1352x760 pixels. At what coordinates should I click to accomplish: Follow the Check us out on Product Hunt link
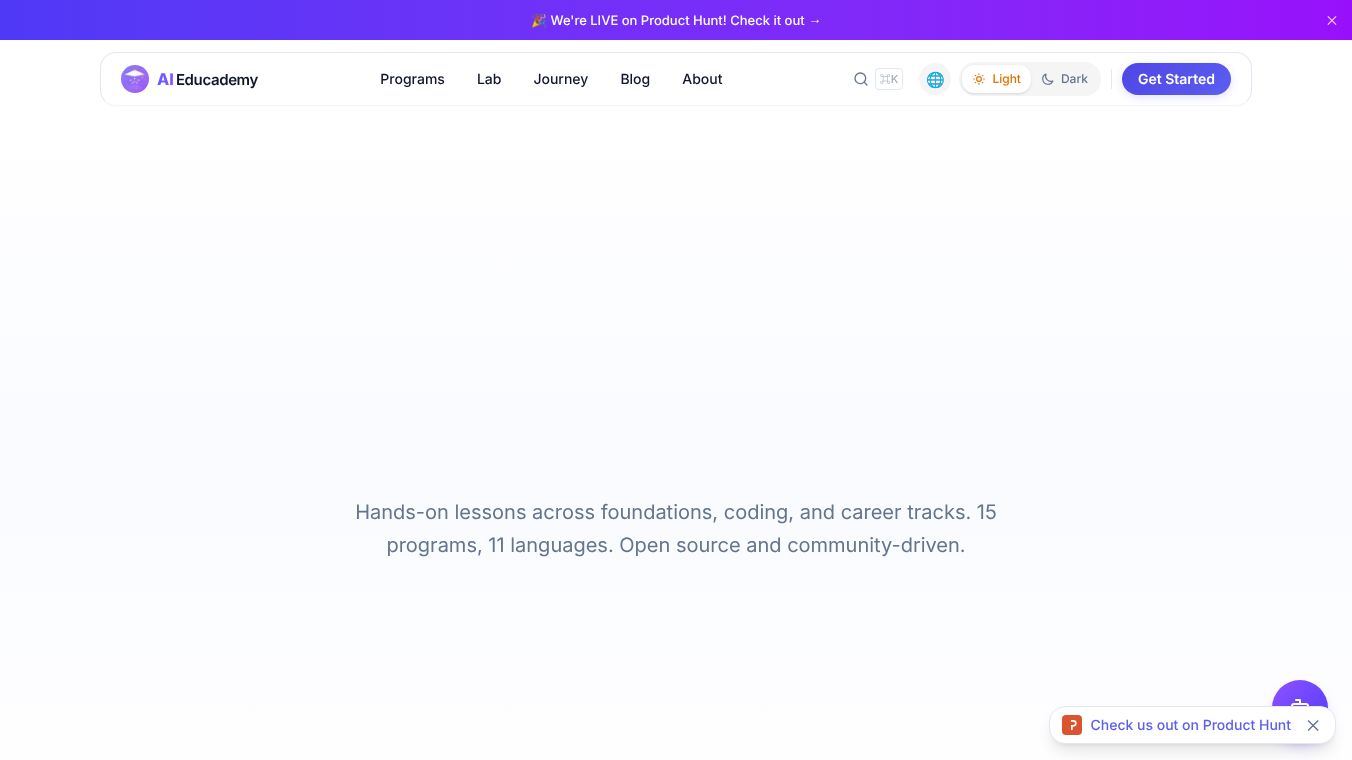1190,725
